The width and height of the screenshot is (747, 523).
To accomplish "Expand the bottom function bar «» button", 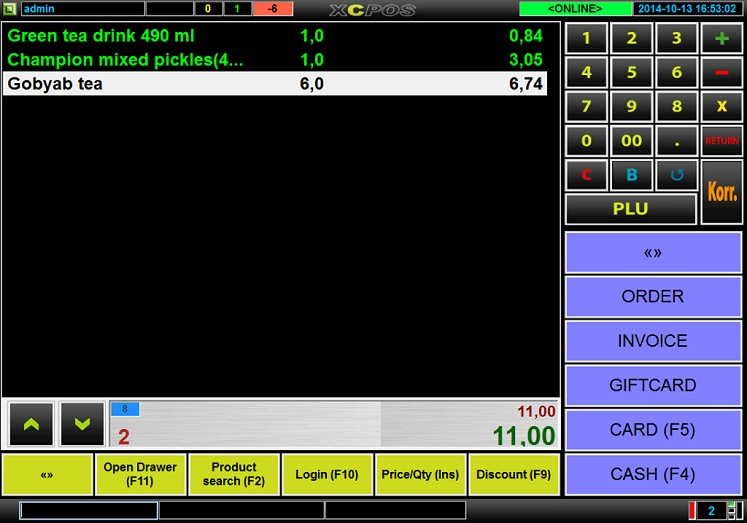I will (x=47, y=475).
